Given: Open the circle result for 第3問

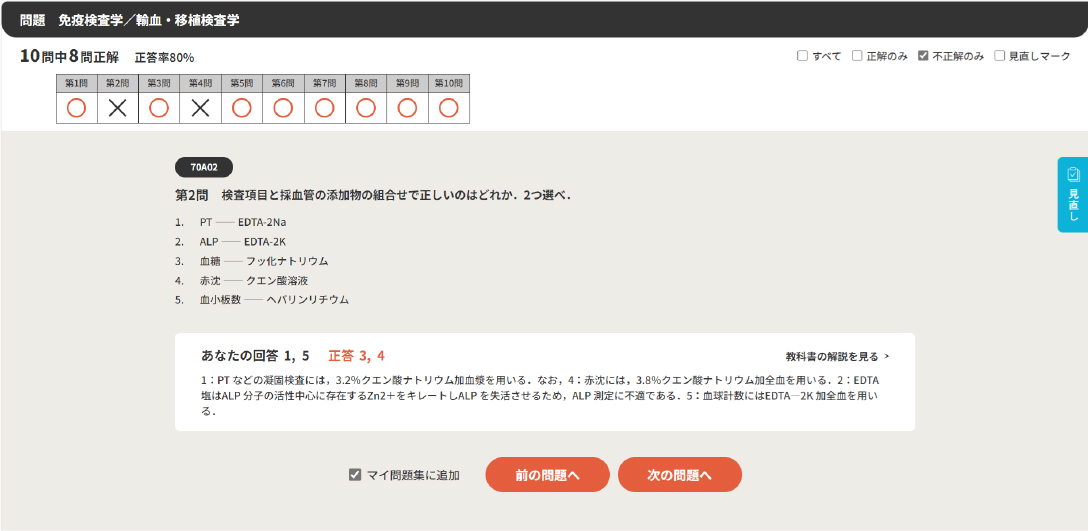Looking at the screenshot, I should 159,108.
